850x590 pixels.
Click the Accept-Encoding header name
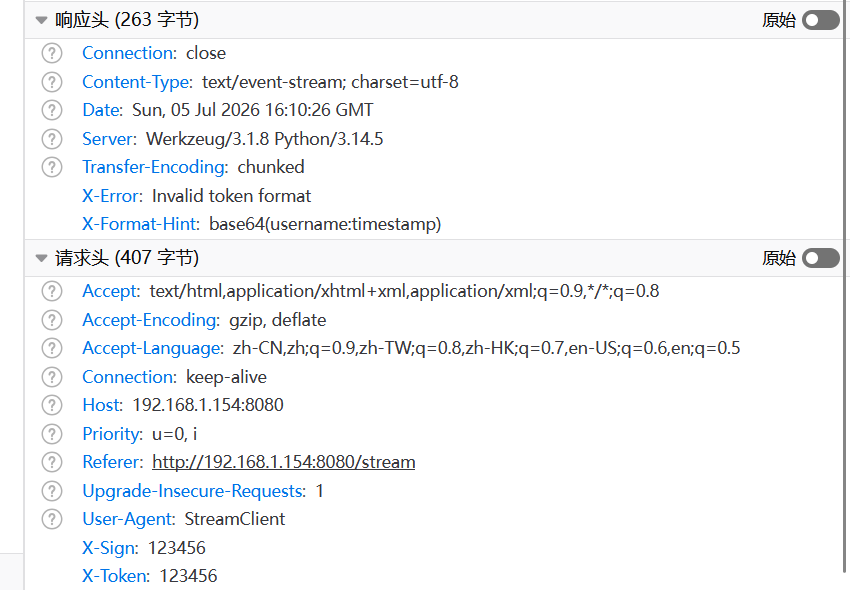[151, 320]
